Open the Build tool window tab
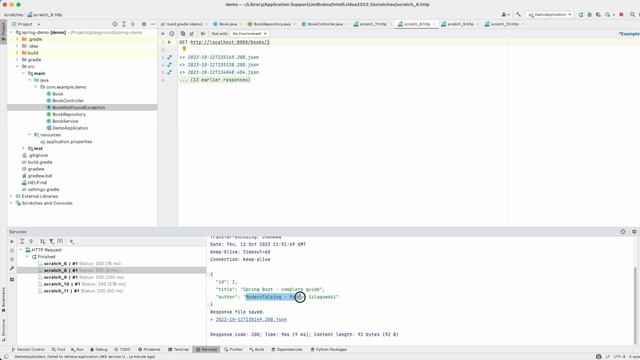640x360 pixels. (257, 349)
